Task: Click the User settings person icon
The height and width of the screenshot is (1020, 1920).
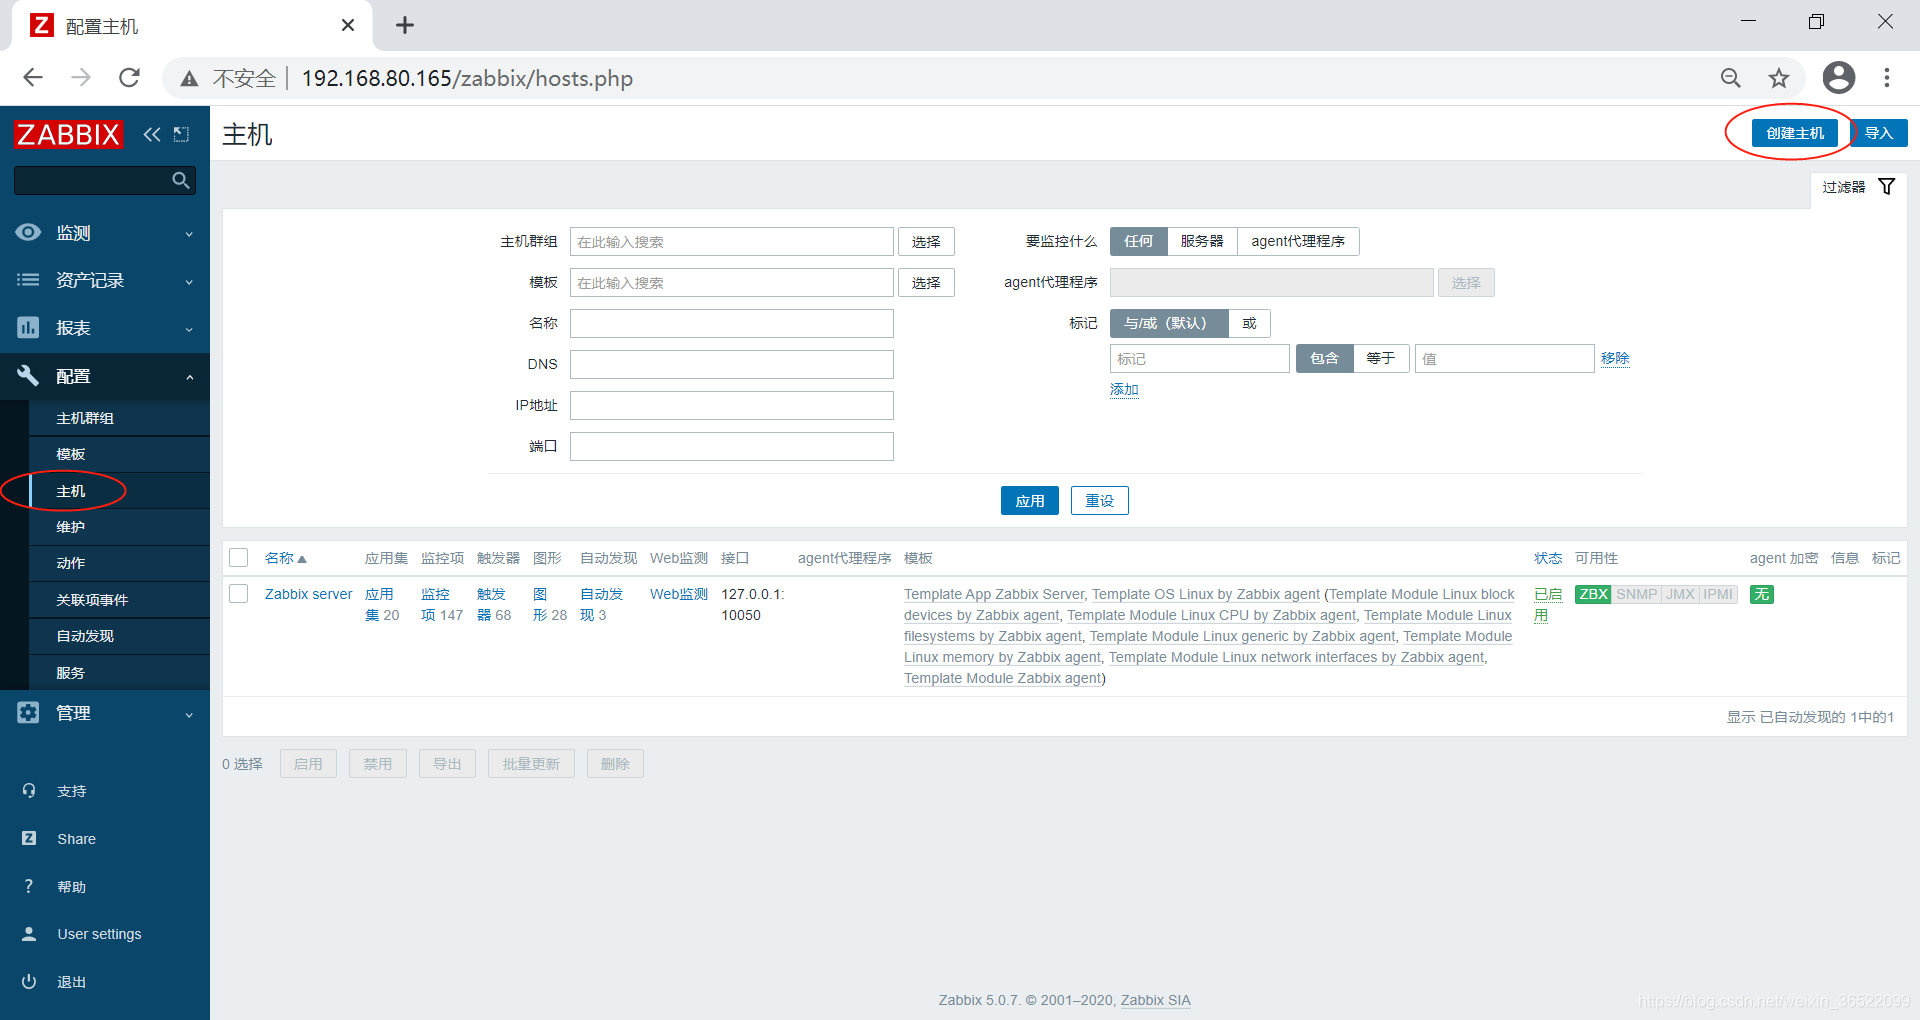Action: click(x=29, y=933)
